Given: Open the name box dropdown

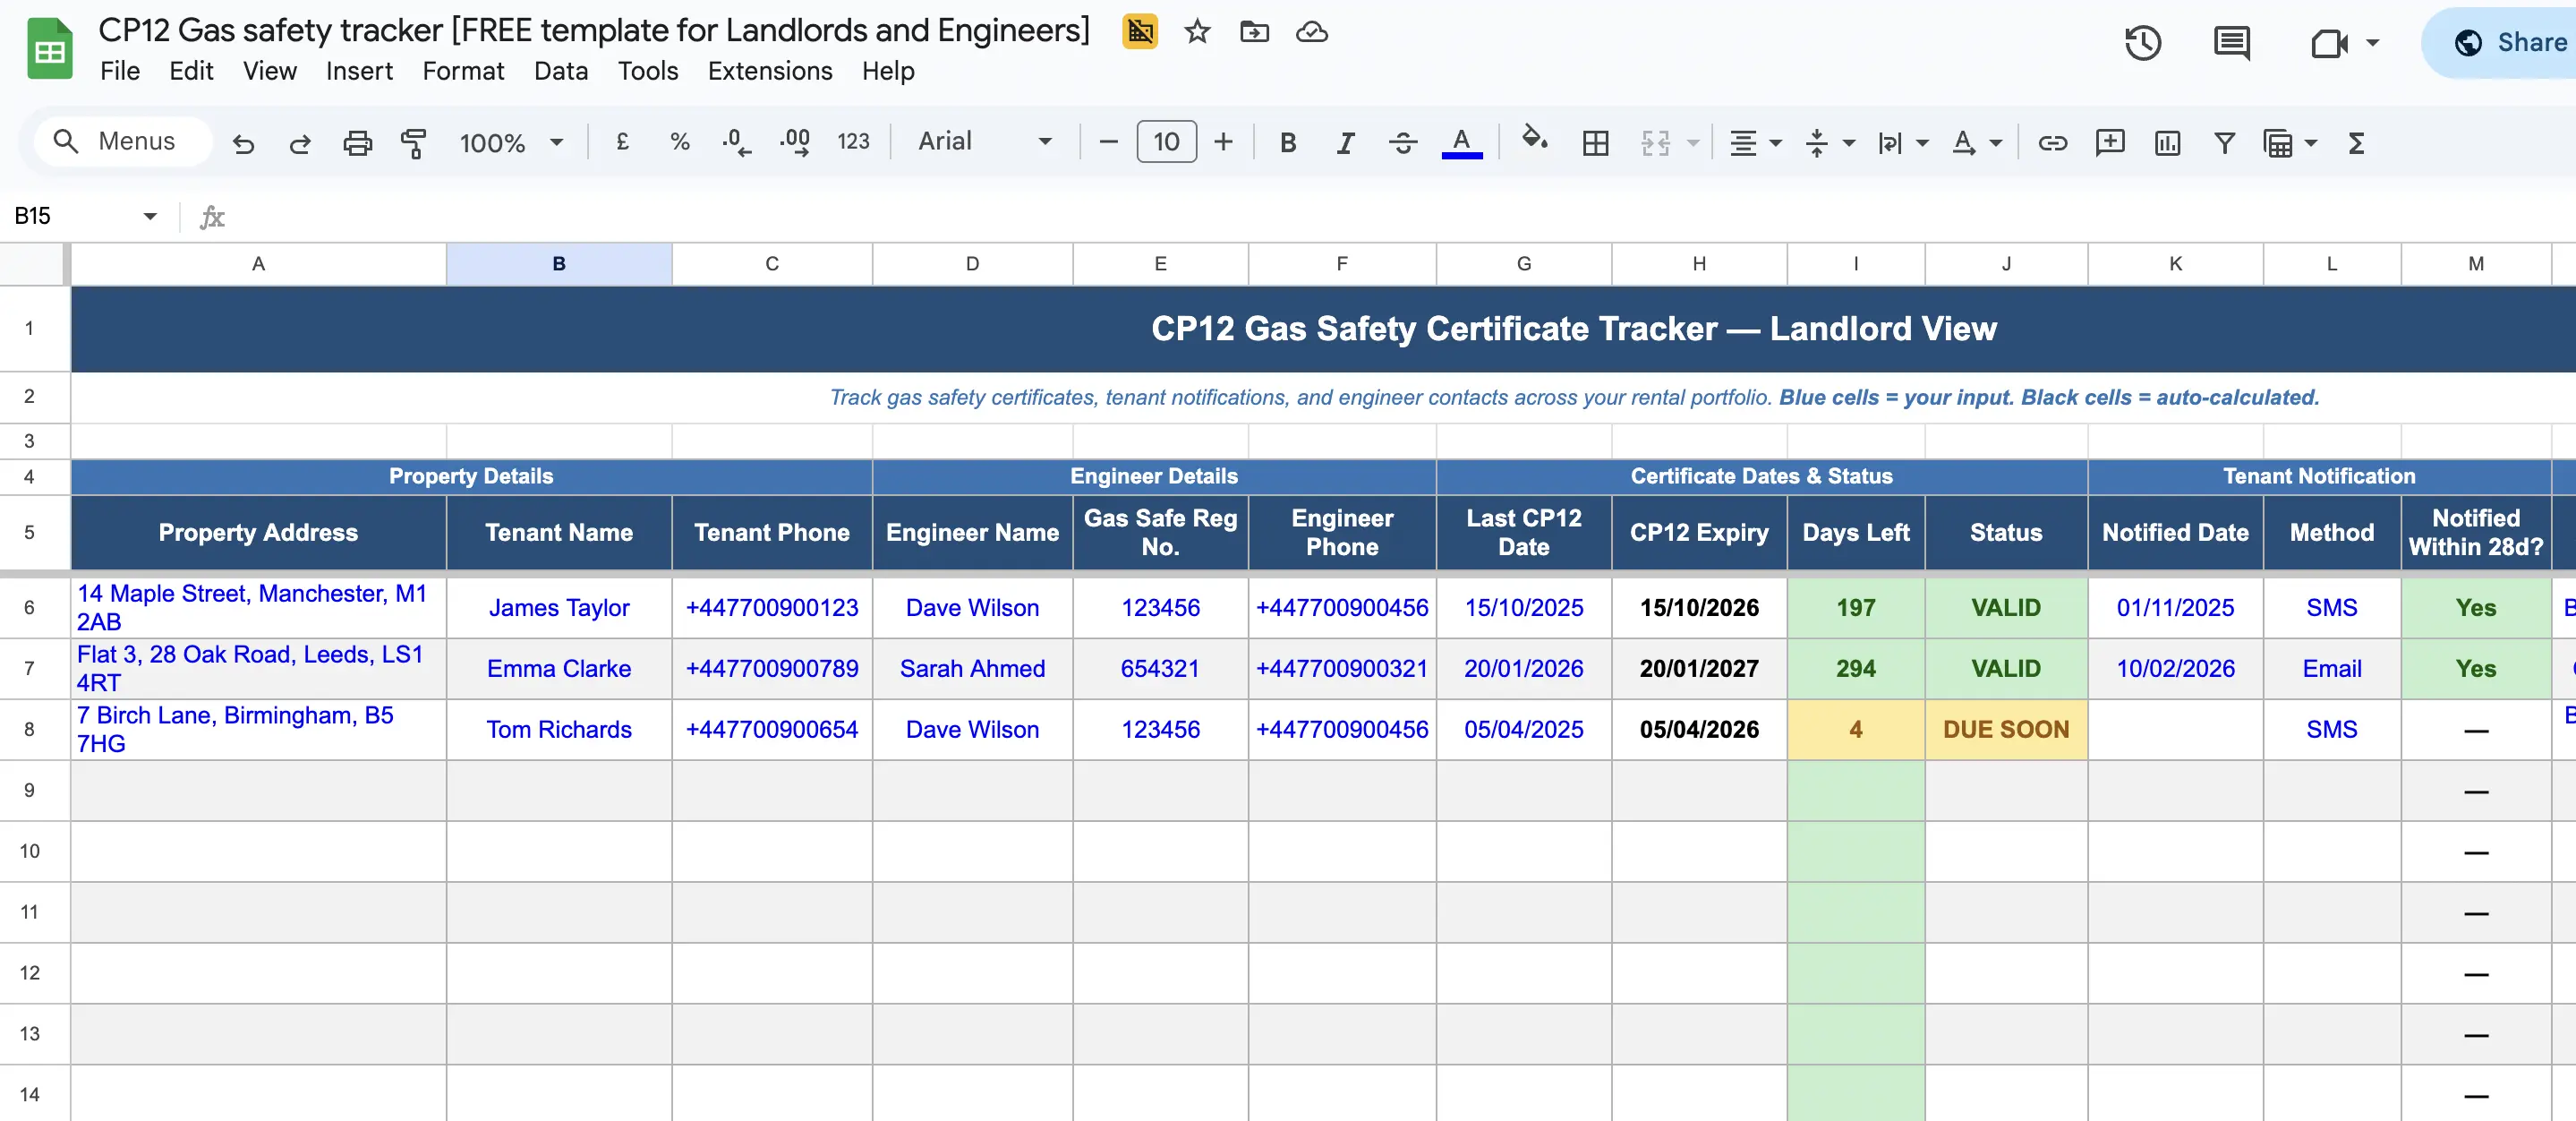Looking at the screenshot, I should [x=150, y=215].
